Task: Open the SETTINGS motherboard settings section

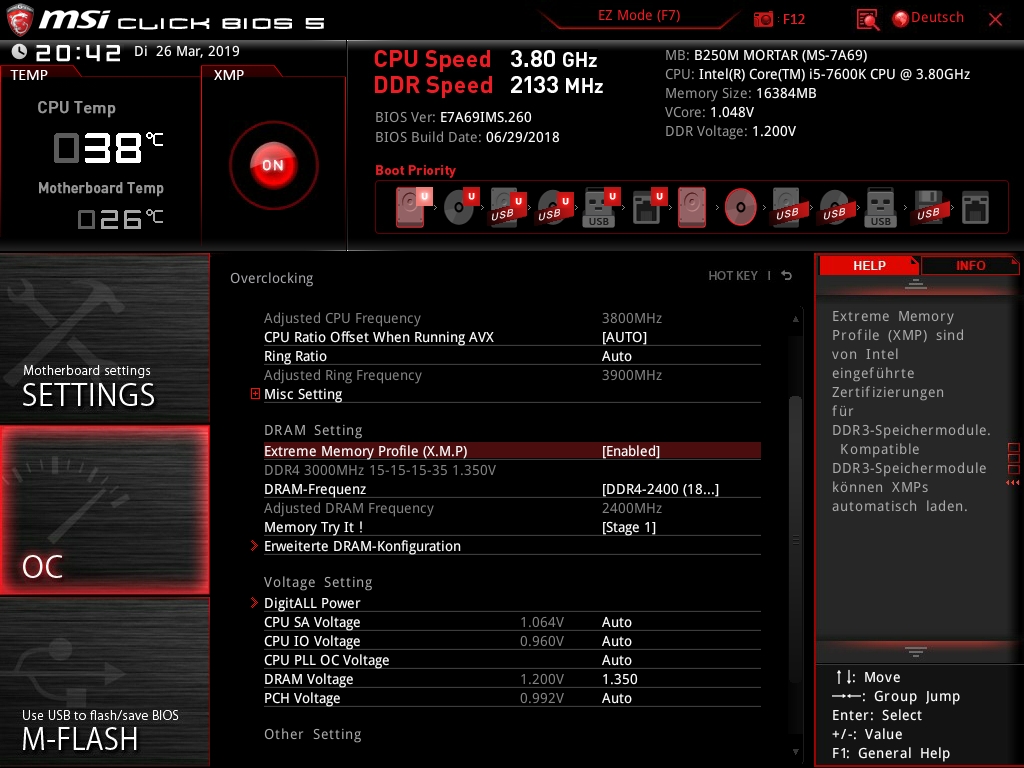Action: (x=104, y=338)
